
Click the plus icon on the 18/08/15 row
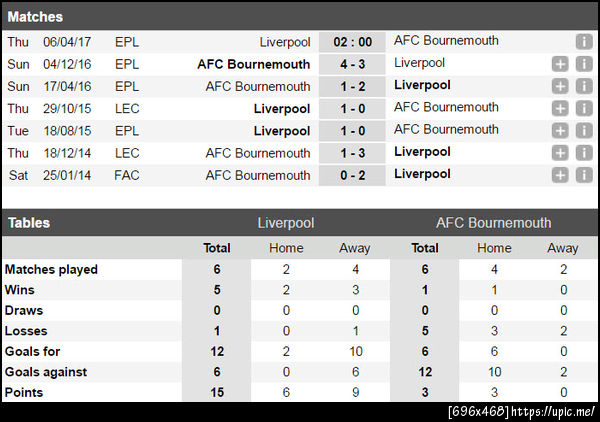tap(560, 130)
